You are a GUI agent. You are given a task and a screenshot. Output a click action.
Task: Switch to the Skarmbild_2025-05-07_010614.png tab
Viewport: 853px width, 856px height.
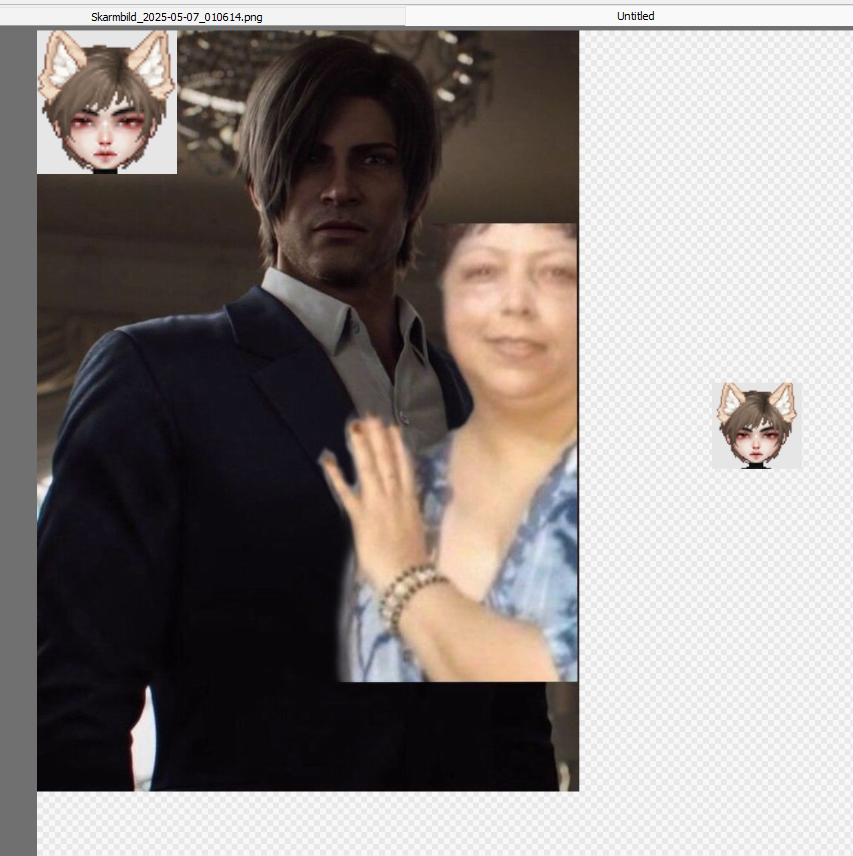coord(177,16)
